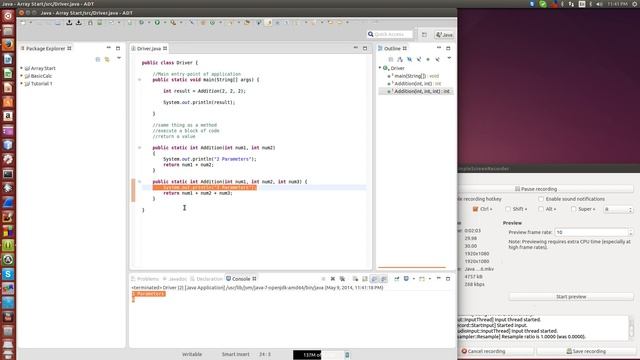Click the Quick Access search field
The image size is (640, 360).
pyautogui.click(x=390, y=35)
